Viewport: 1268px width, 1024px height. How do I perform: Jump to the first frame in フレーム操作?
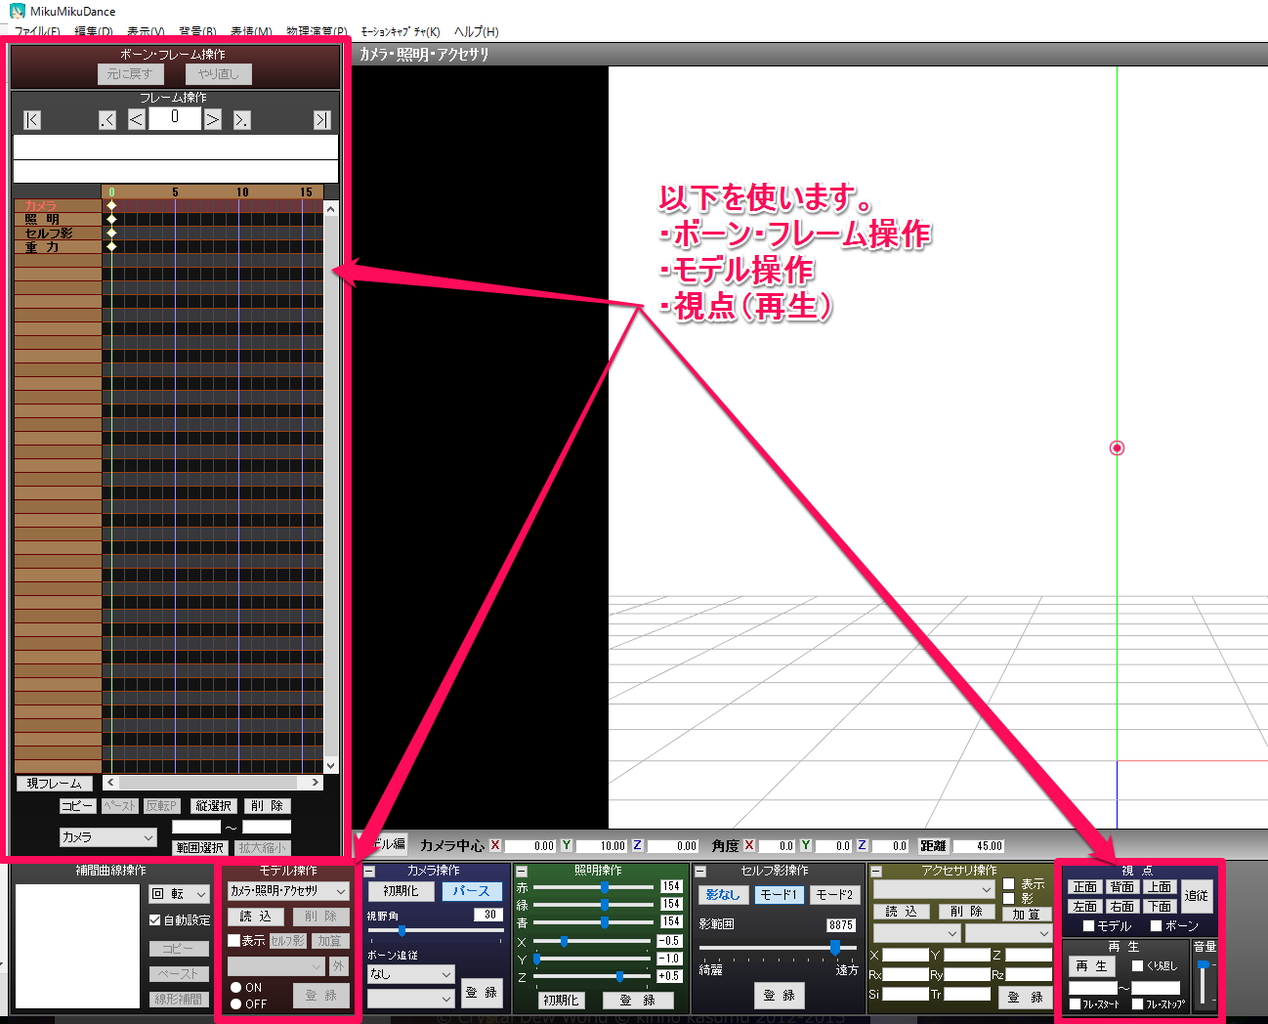[32, 119]
